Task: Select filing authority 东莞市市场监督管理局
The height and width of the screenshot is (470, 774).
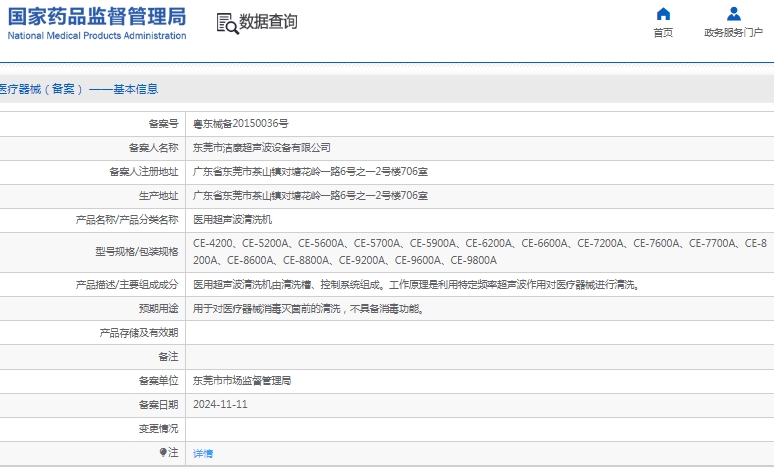Action: coord(242,381)
